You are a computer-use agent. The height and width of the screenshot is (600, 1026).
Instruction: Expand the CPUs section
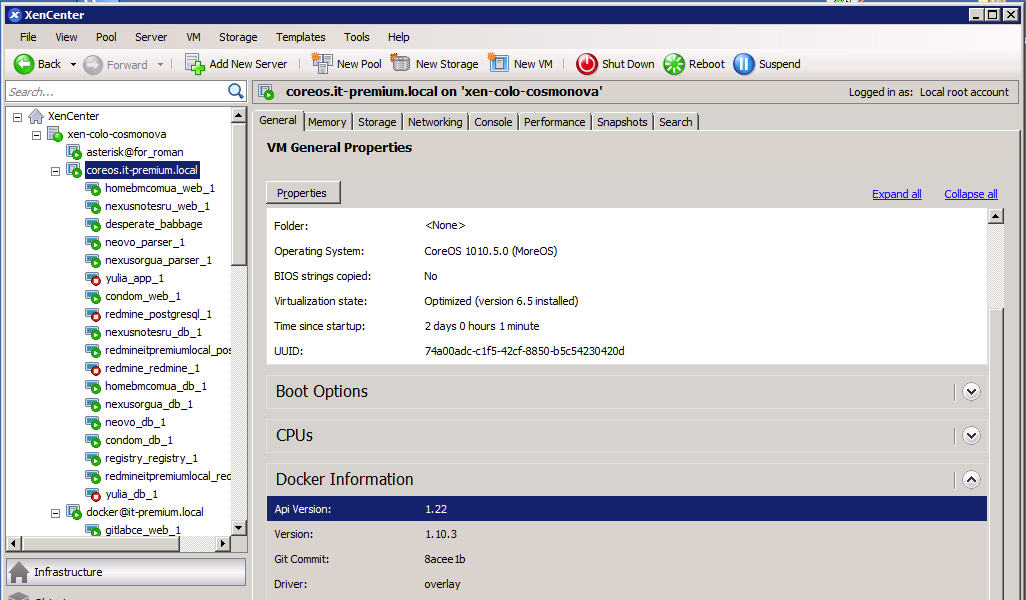point(971,436)
